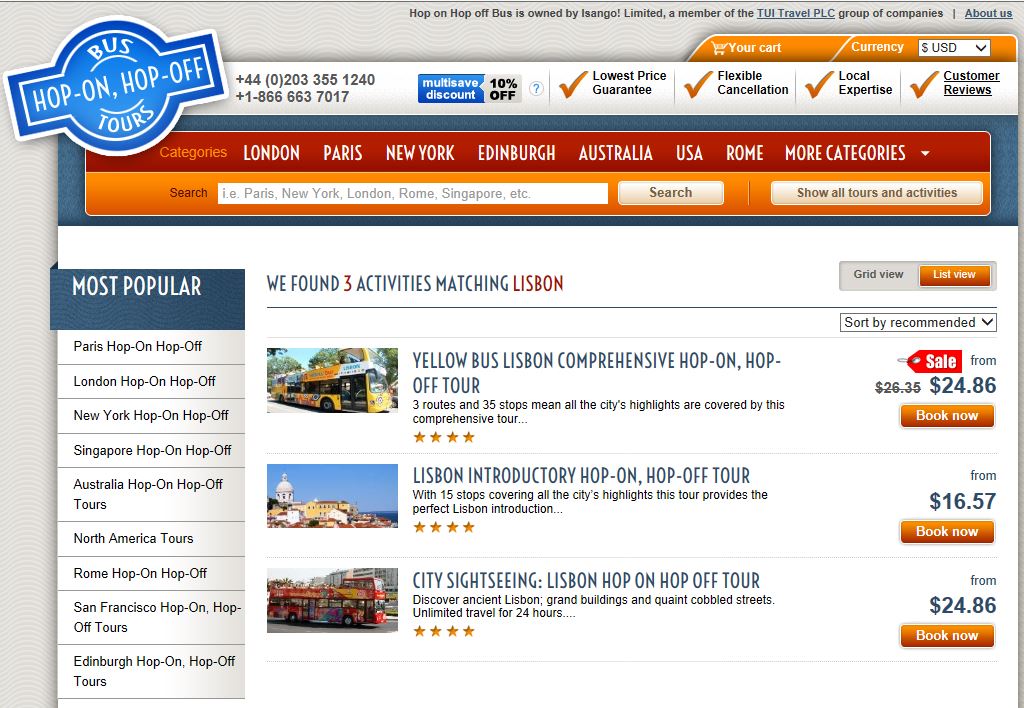1024x708 pixels.
Task: Click the struck-through $26.35 price
Action: [897, 388]
